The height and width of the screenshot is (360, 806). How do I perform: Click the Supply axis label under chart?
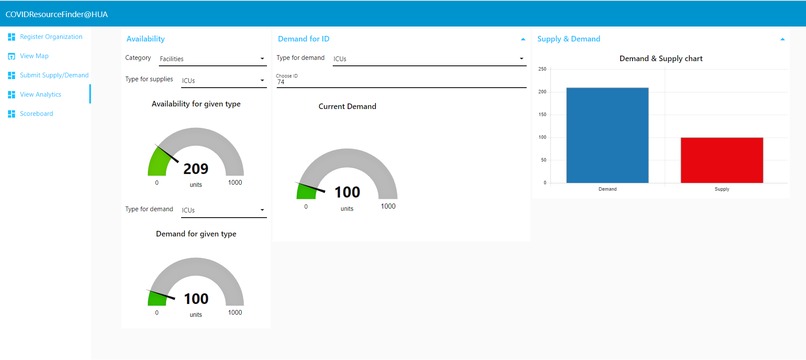pos(722,189)
